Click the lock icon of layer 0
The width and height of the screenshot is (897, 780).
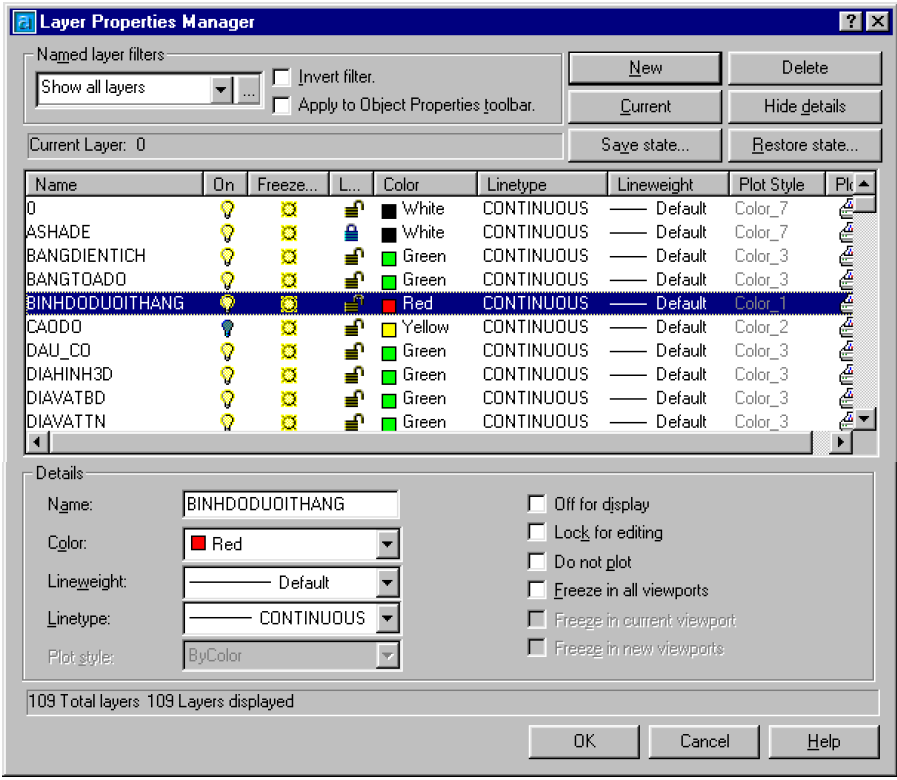tap(354, 209)
